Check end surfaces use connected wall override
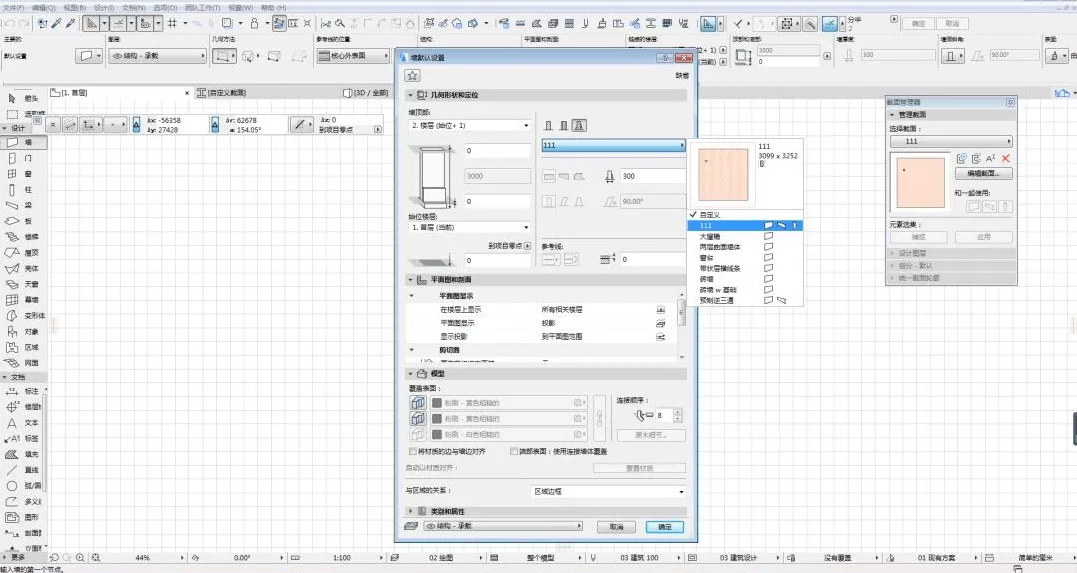The width and height of the screenshot is (1077, 573). [x=514, y=451]
